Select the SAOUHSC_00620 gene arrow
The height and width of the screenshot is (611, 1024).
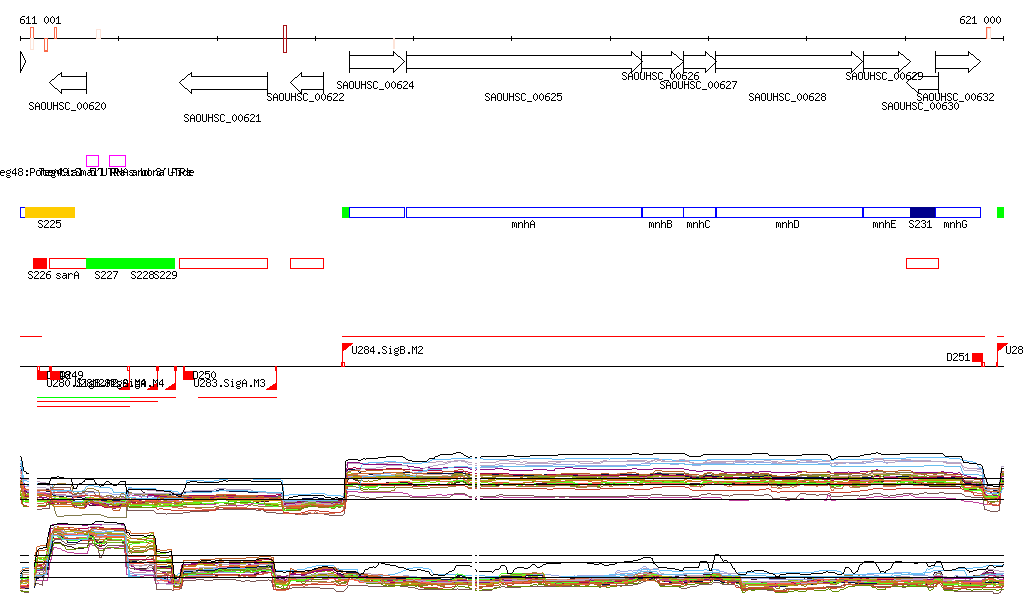point(68,83)
